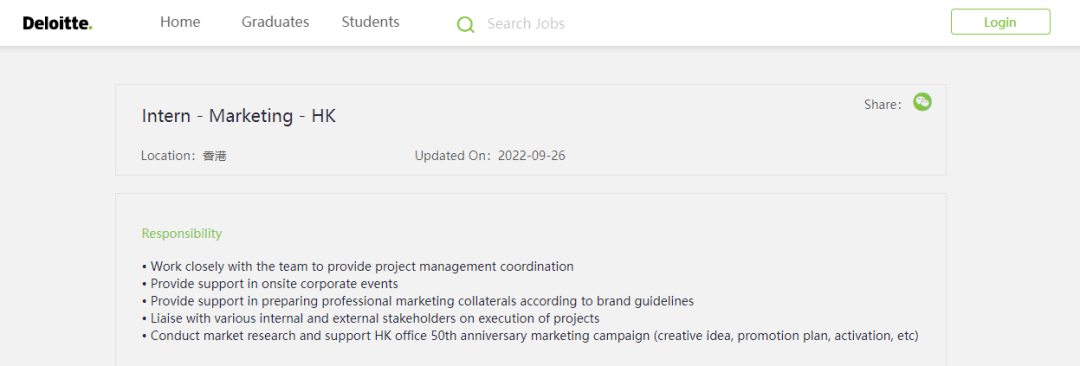Go to the Graduates section
Viewport: 1080px width, 366px height.
(276, 22)
